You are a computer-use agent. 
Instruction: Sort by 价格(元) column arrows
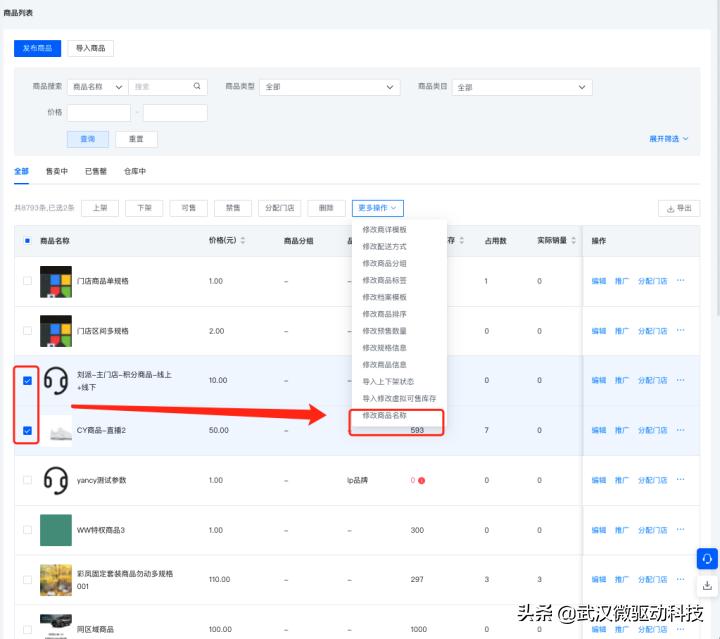pos(242,241)
